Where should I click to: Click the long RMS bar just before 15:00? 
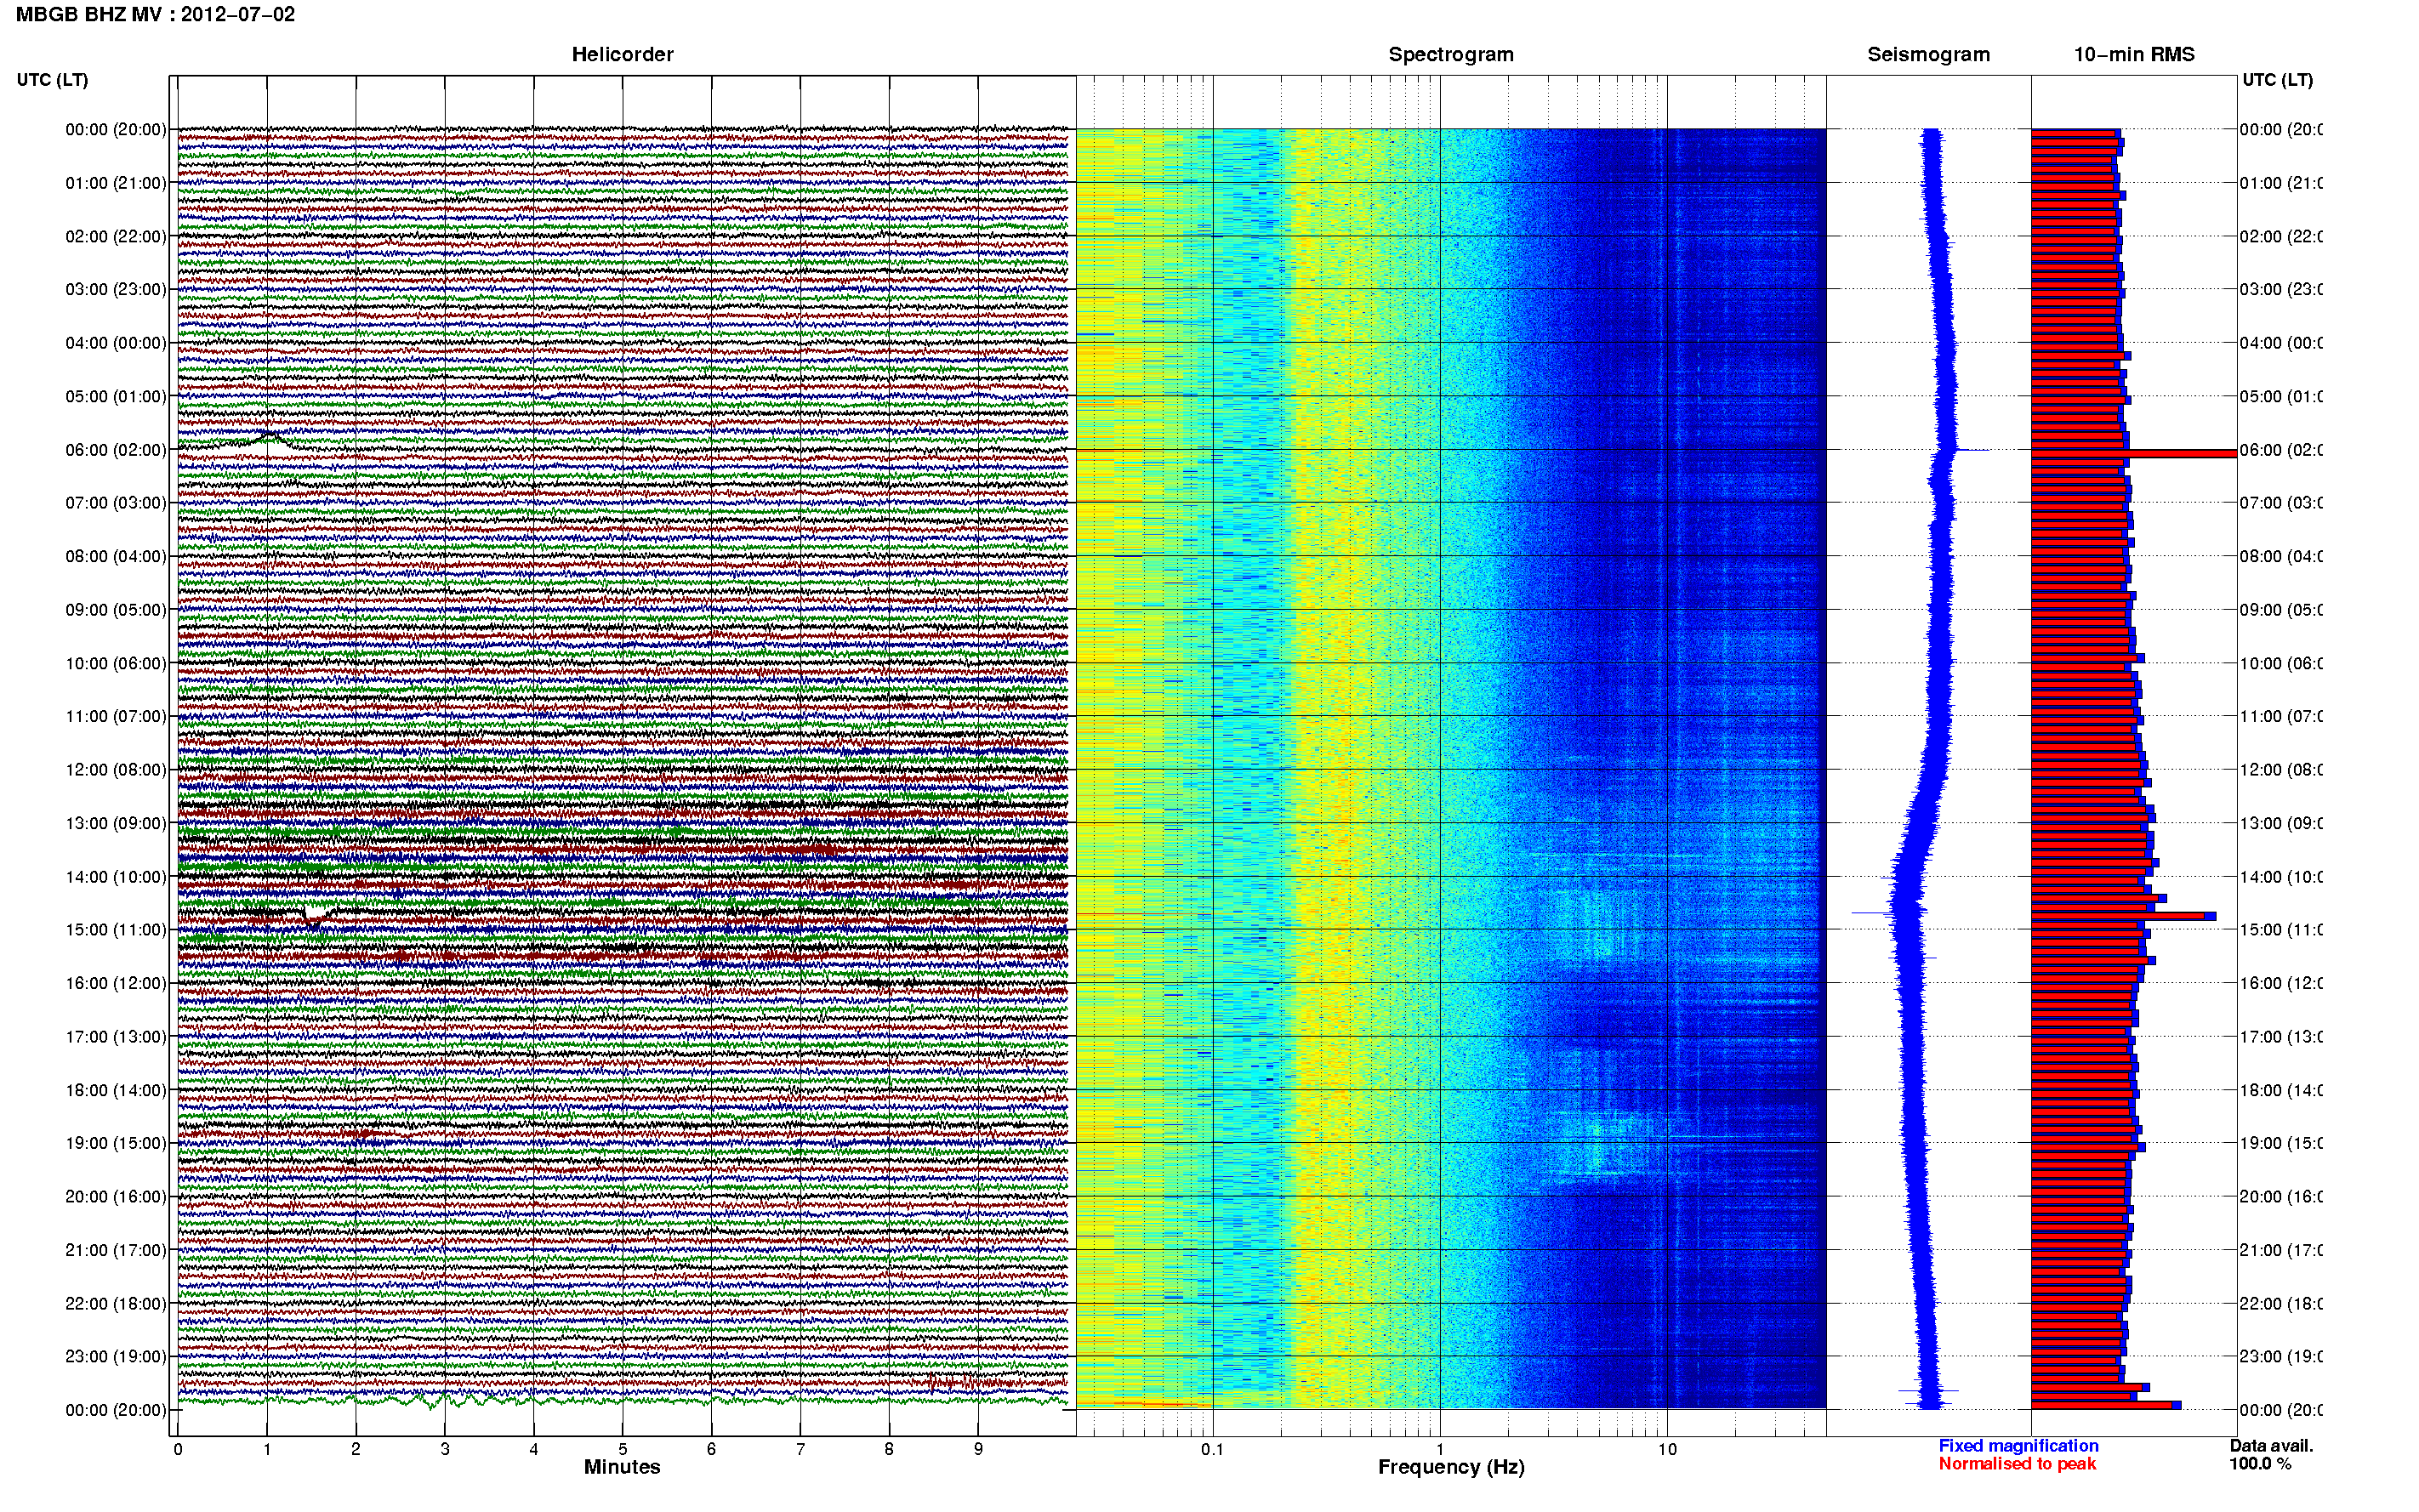pos(2123,916)
